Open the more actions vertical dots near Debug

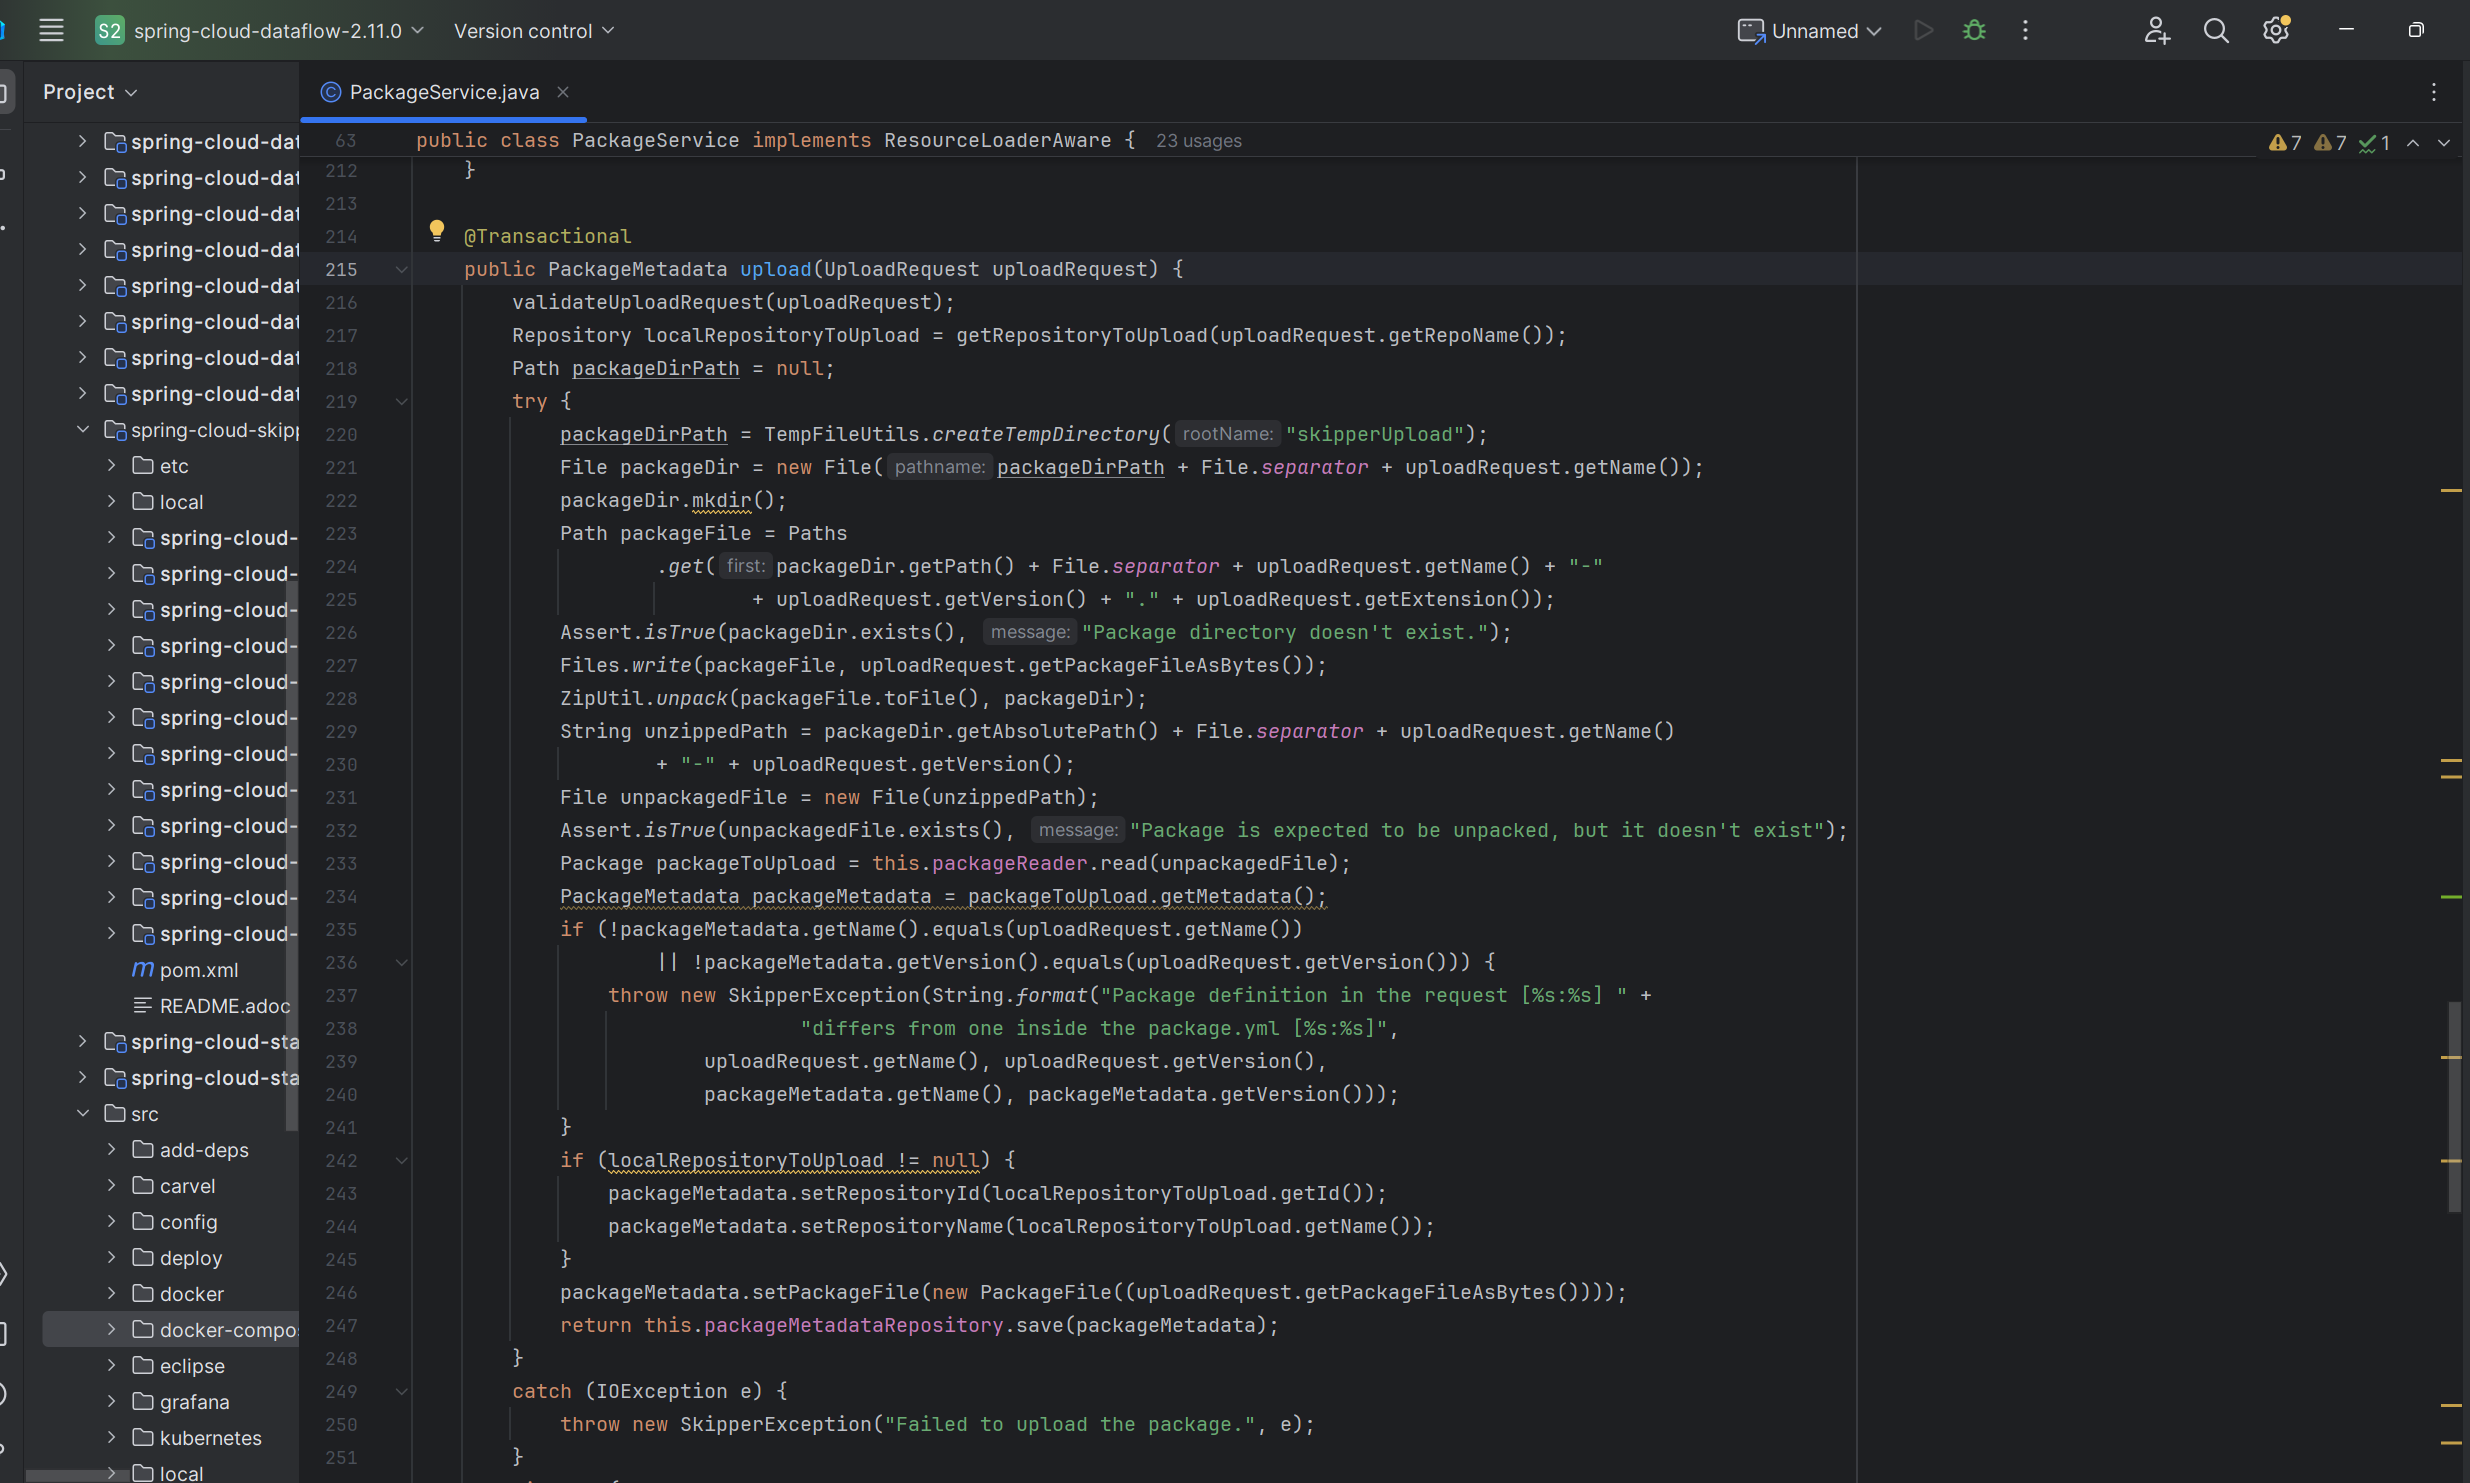tap(2025, 31)
